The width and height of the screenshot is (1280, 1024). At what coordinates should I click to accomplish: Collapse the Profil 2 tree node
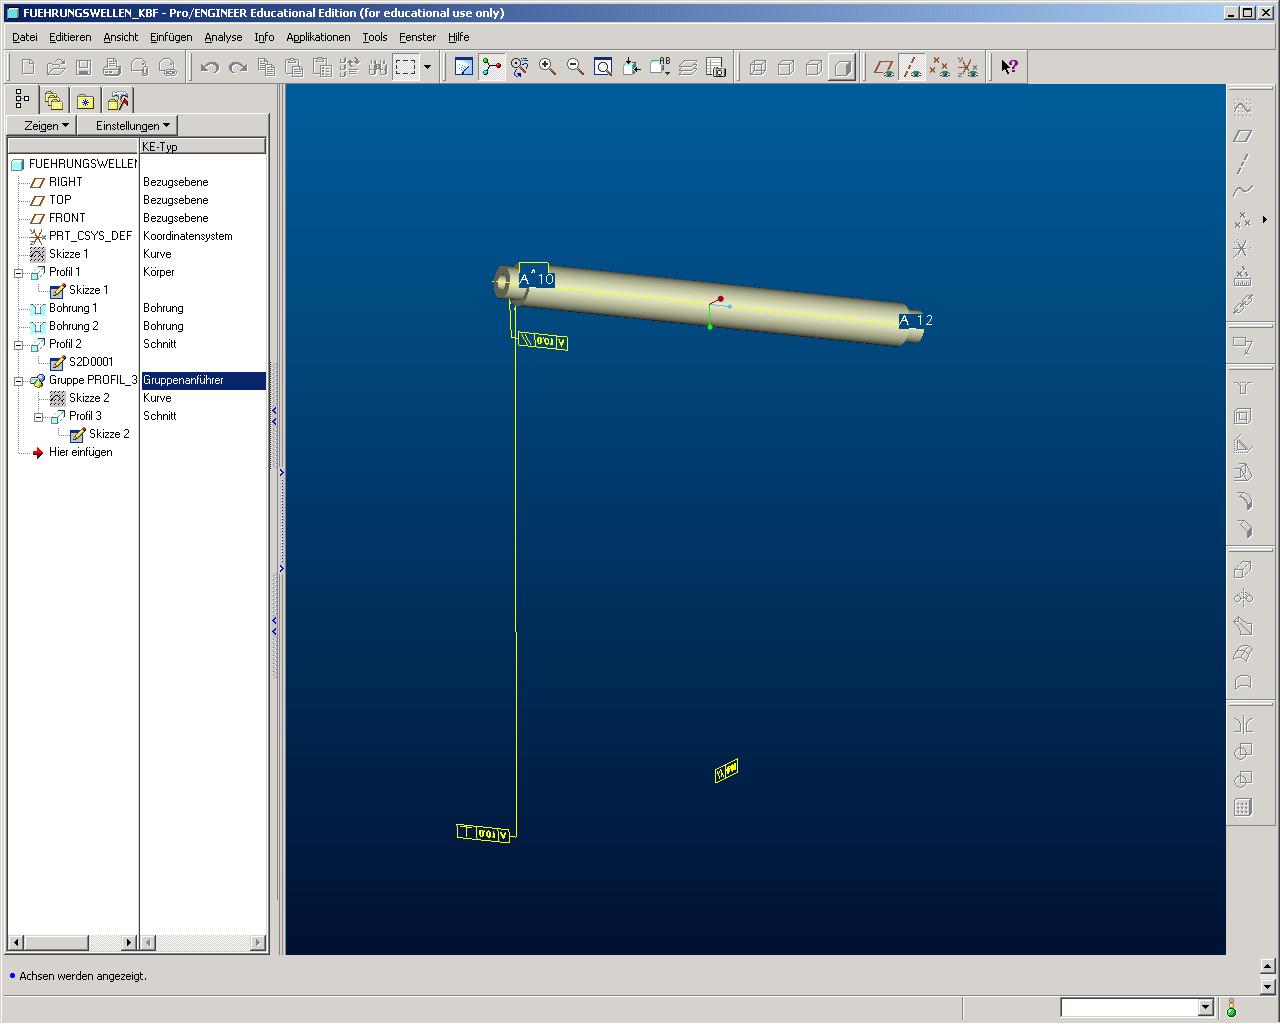pyautogui.click(x=19, y=344)
